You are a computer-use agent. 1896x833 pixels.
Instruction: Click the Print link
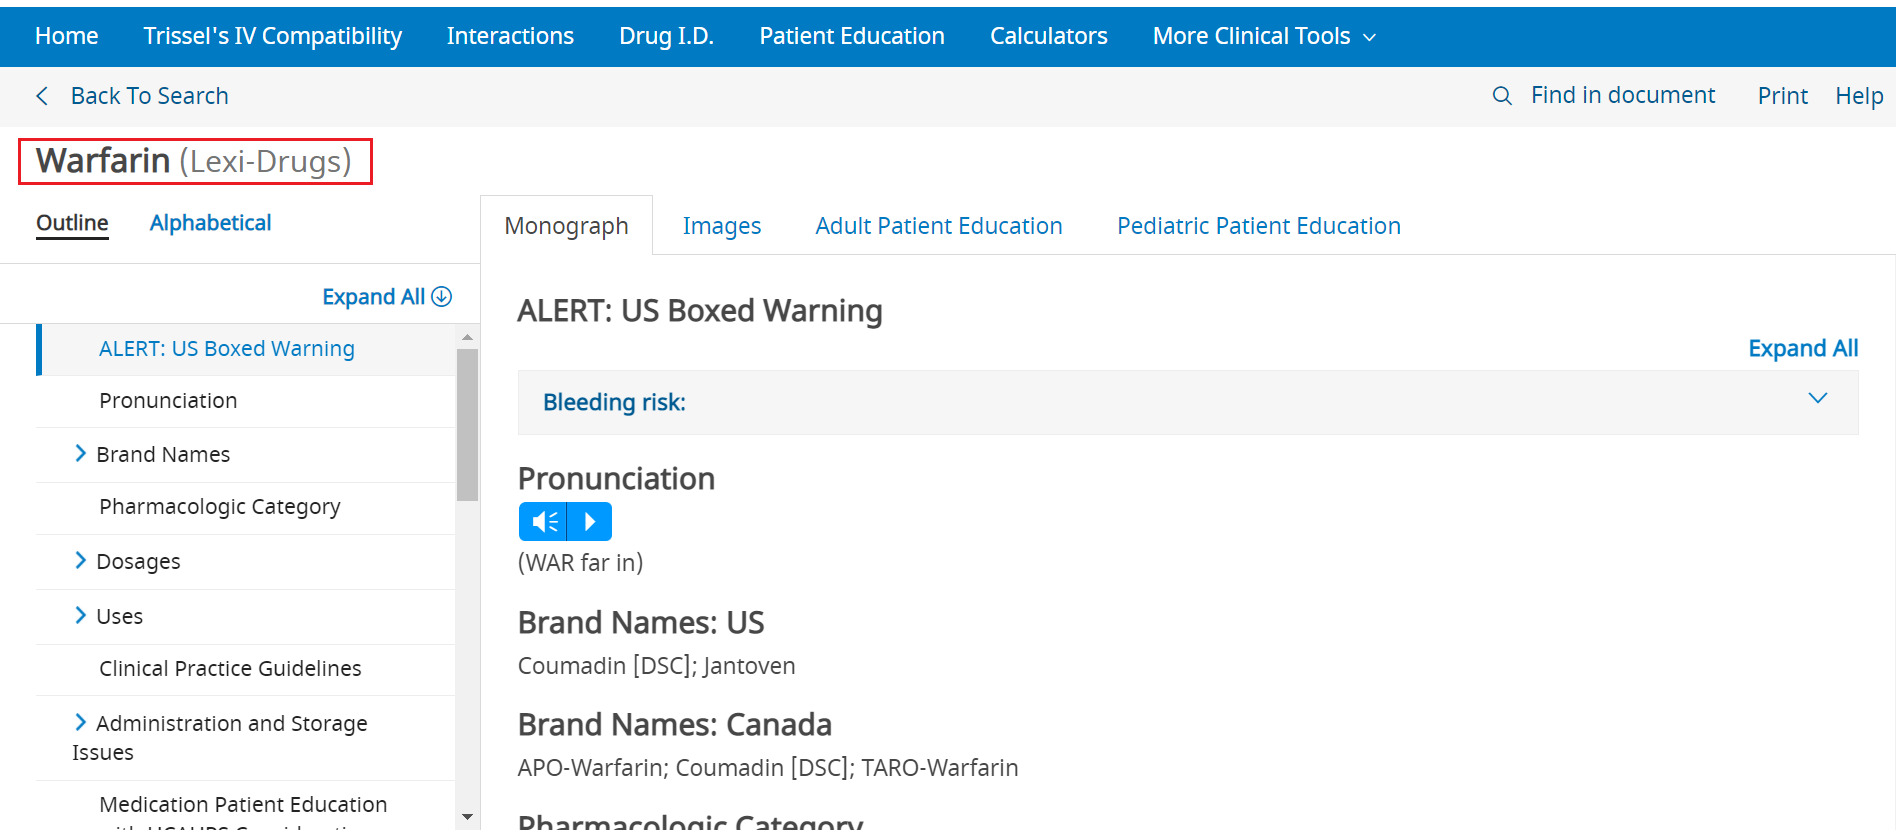[1782, 96]
